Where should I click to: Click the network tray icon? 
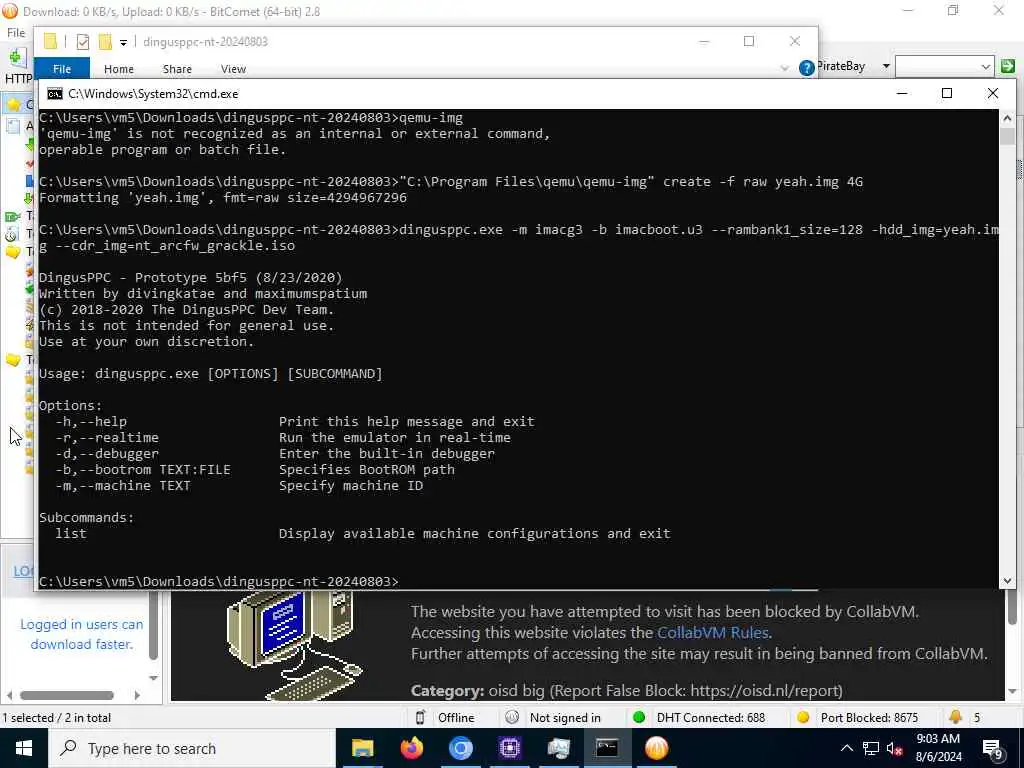(871, 748)
